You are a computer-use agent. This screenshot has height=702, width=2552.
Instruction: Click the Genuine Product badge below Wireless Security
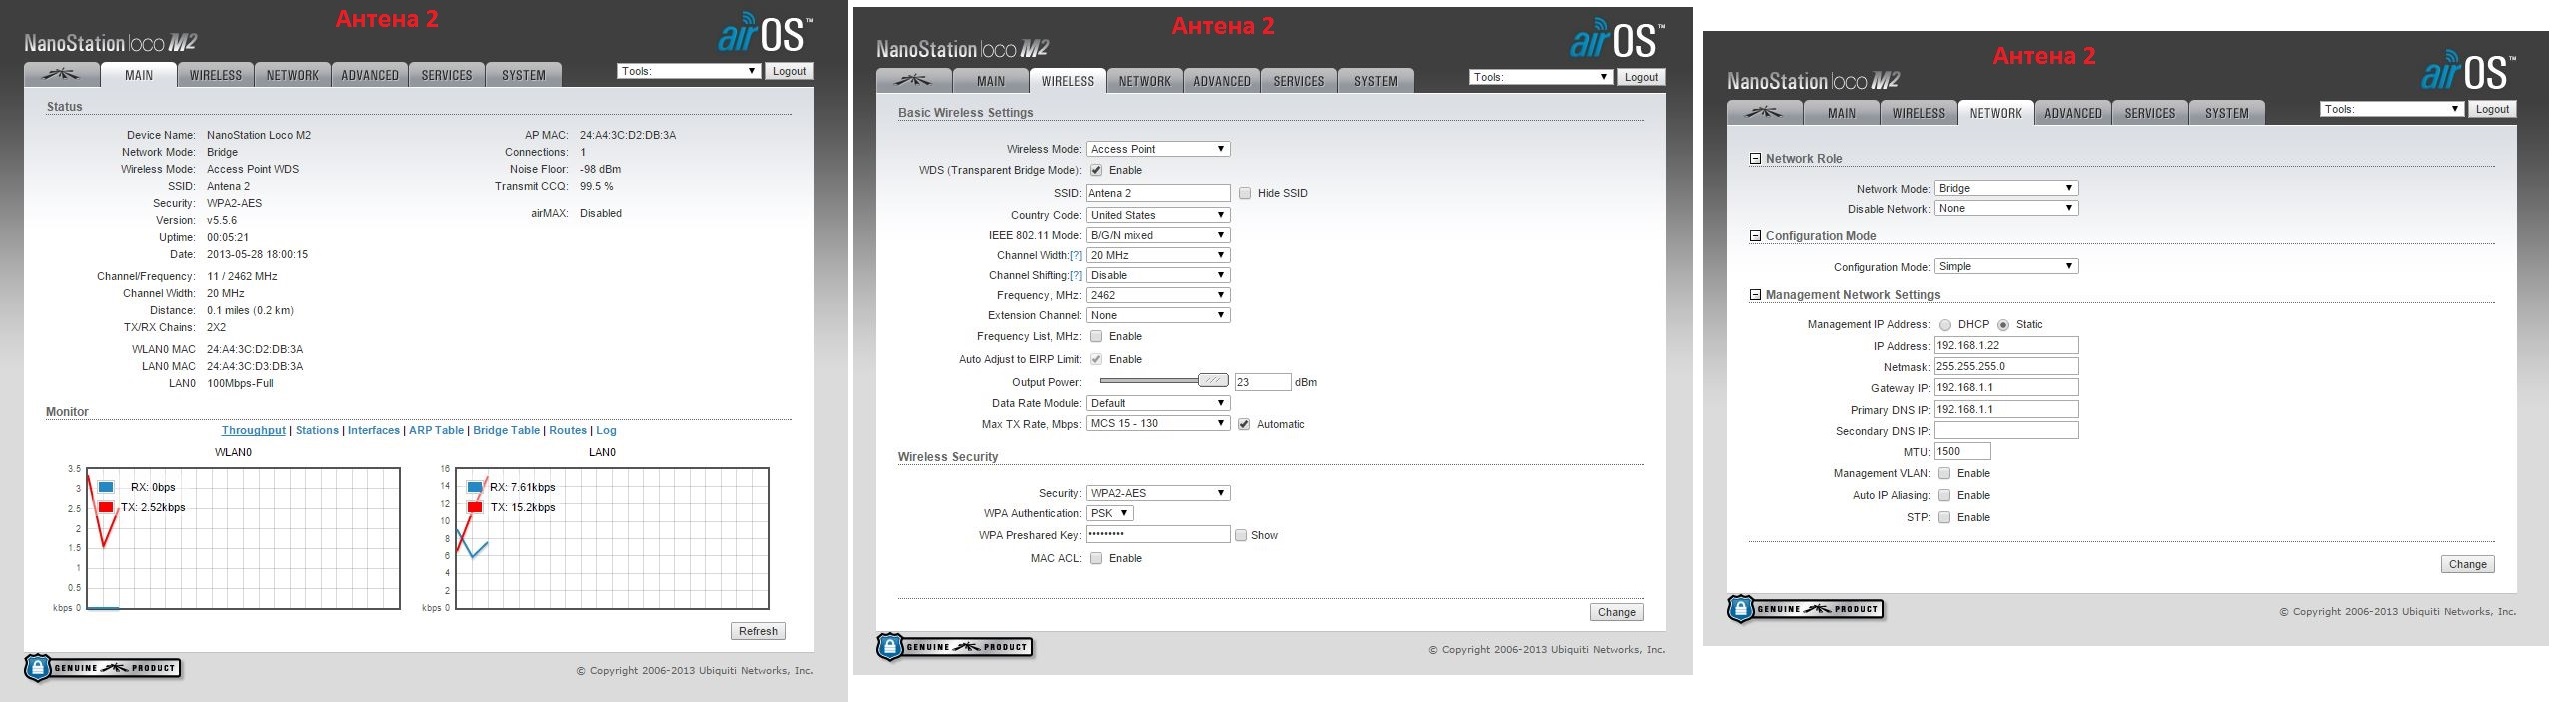pyautogui.click(x=955, y=647)
